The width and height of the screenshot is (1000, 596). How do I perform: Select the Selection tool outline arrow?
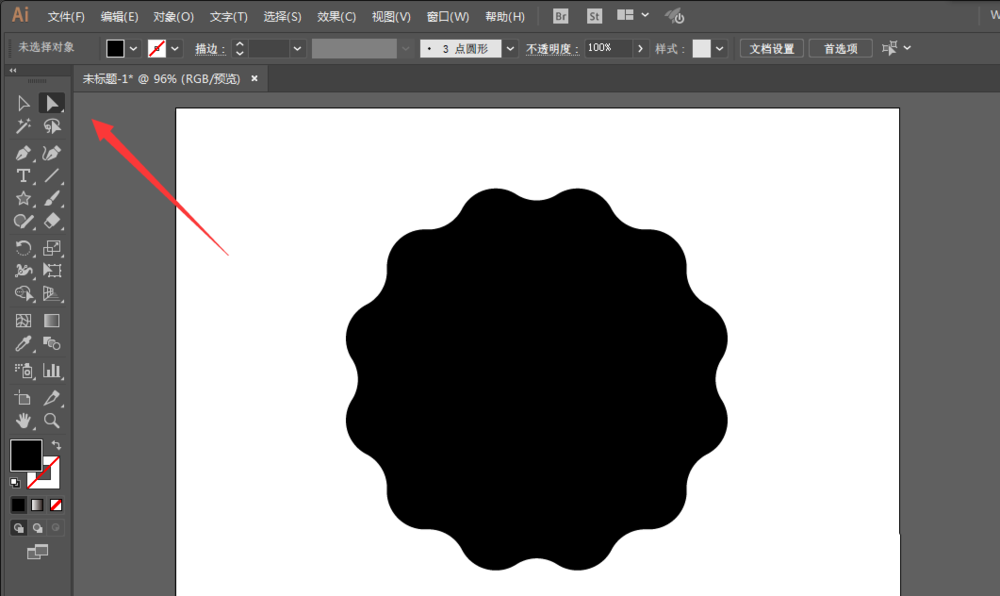23,103
